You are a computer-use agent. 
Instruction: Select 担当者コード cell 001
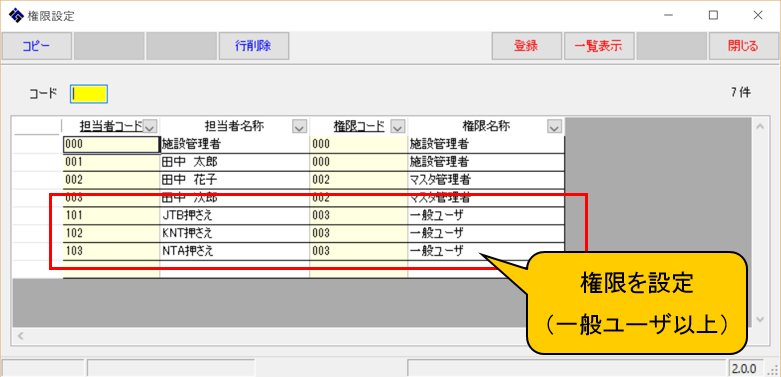click(x=111, y=162)
